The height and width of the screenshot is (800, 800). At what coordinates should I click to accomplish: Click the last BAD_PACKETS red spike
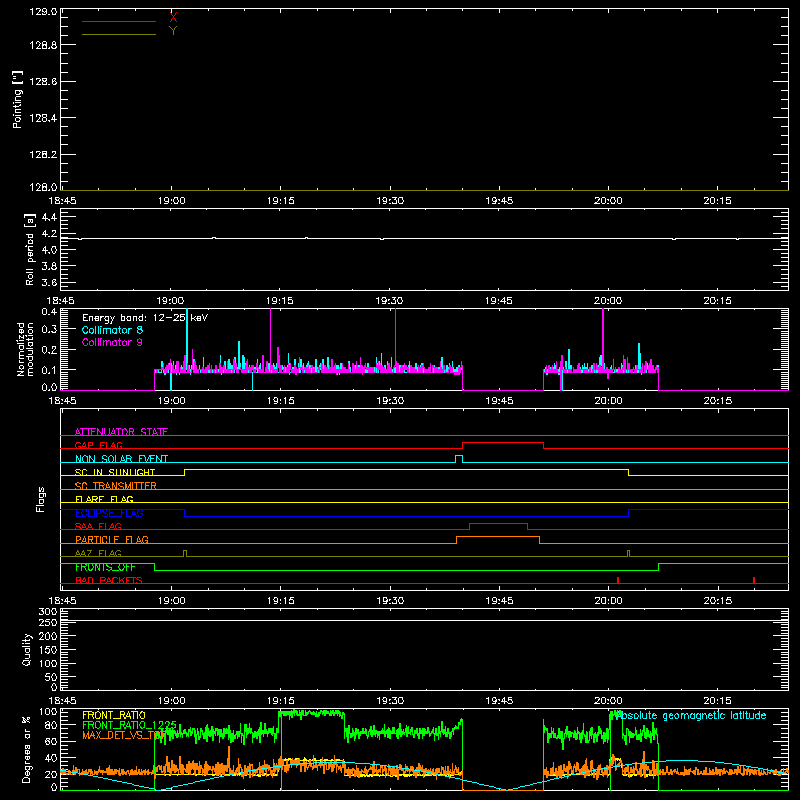[754, 580]
